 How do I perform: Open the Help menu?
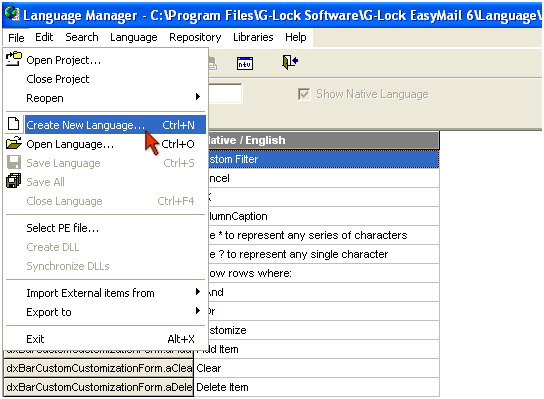[x=296, y=37]
